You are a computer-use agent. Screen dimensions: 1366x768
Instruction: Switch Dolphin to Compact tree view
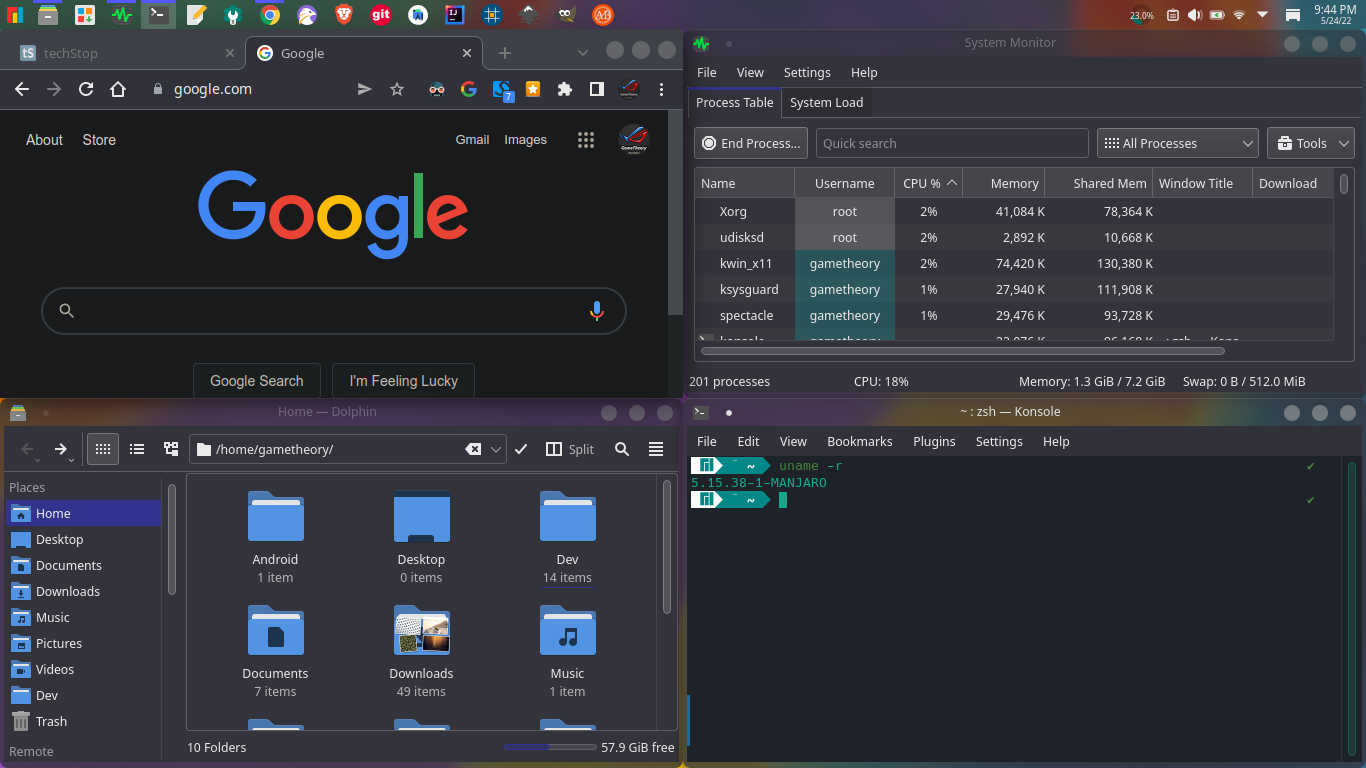tap(171, 449)
